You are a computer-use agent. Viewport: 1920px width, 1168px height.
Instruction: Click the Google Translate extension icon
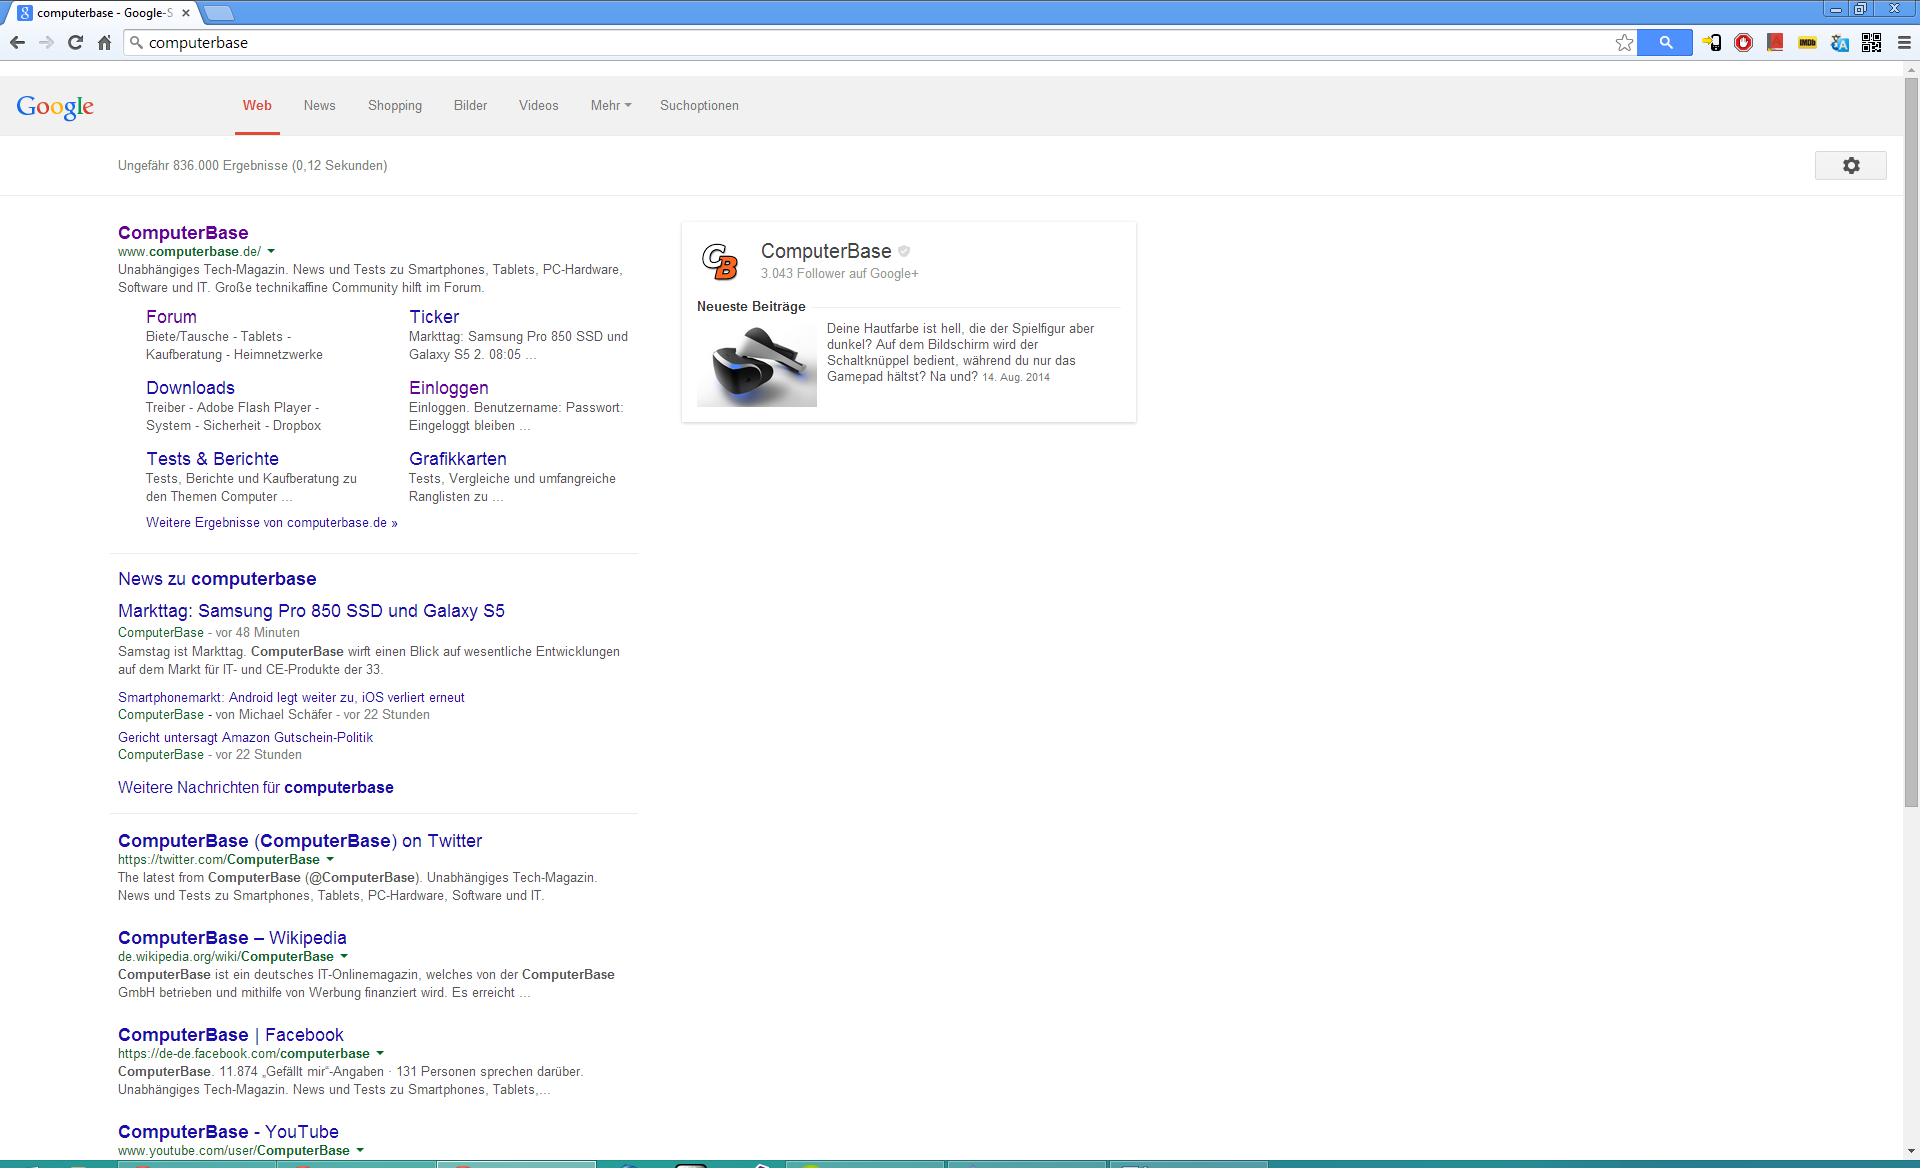[1839, 42]
